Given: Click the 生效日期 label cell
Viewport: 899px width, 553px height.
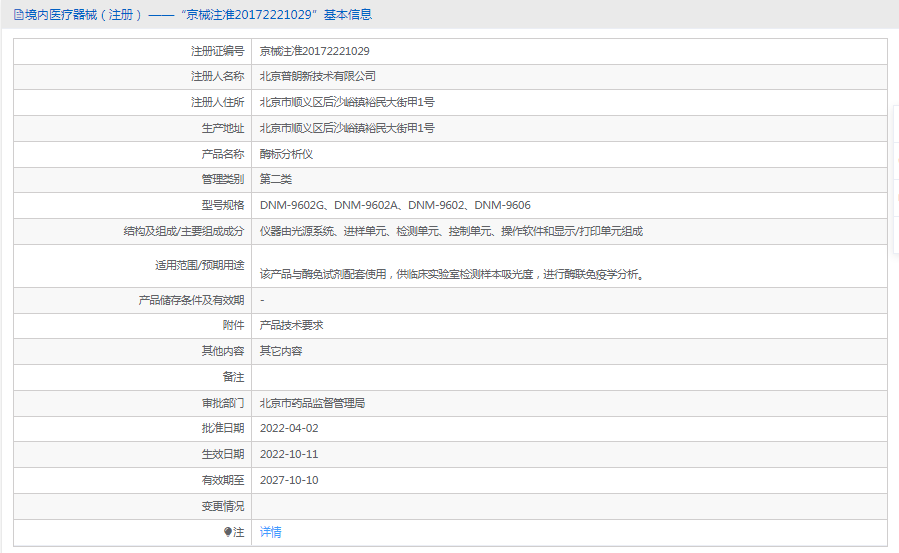Looking at the screenshot, I should 132,454.
